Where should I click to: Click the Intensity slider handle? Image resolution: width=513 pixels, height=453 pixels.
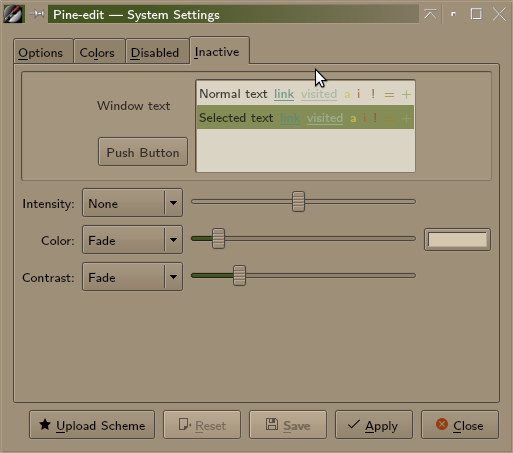pos(298,202)
